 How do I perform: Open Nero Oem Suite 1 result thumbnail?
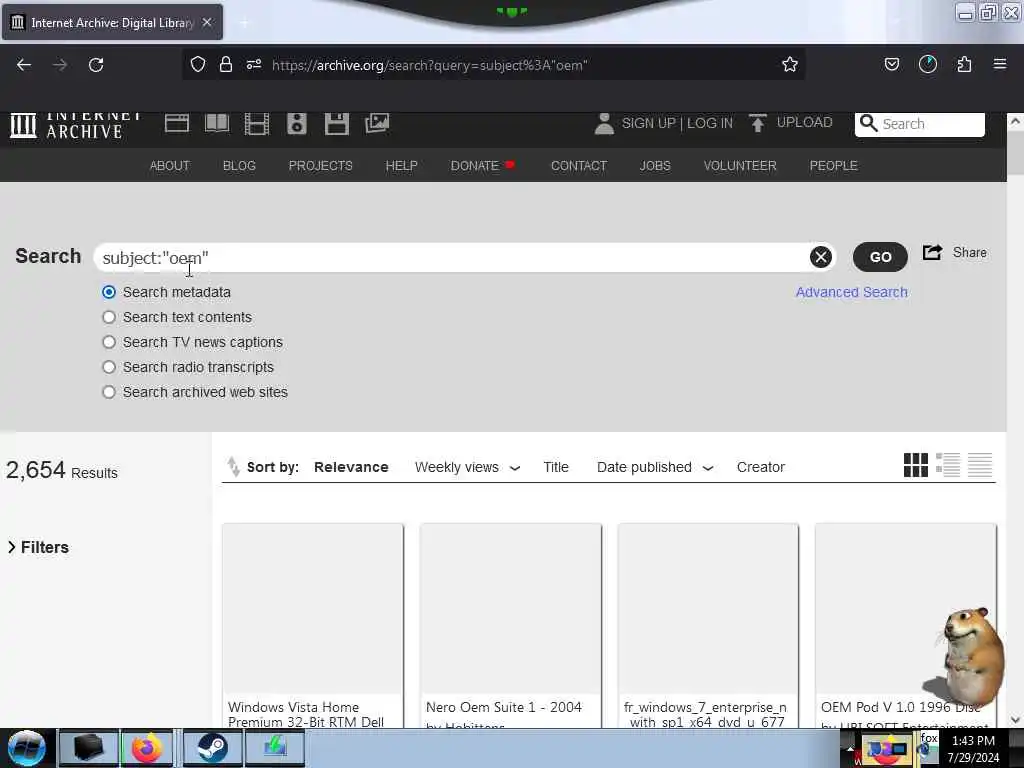(x=511, y=608)
